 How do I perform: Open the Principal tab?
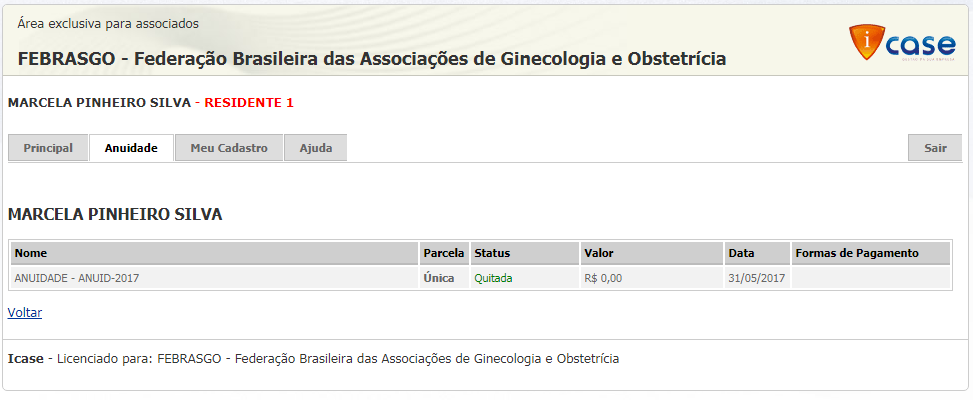tap(48, 148)
